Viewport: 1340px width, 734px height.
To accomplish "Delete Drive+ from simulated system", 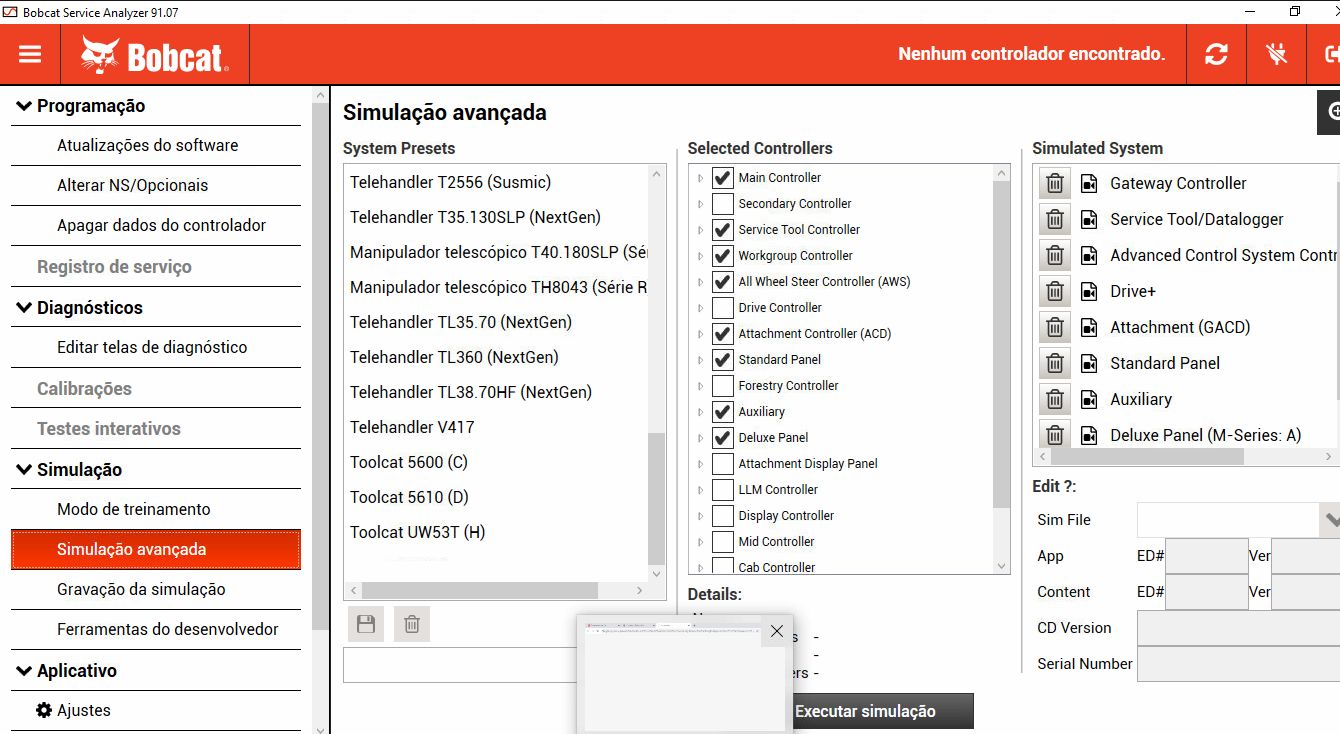I will [1055, 291].
